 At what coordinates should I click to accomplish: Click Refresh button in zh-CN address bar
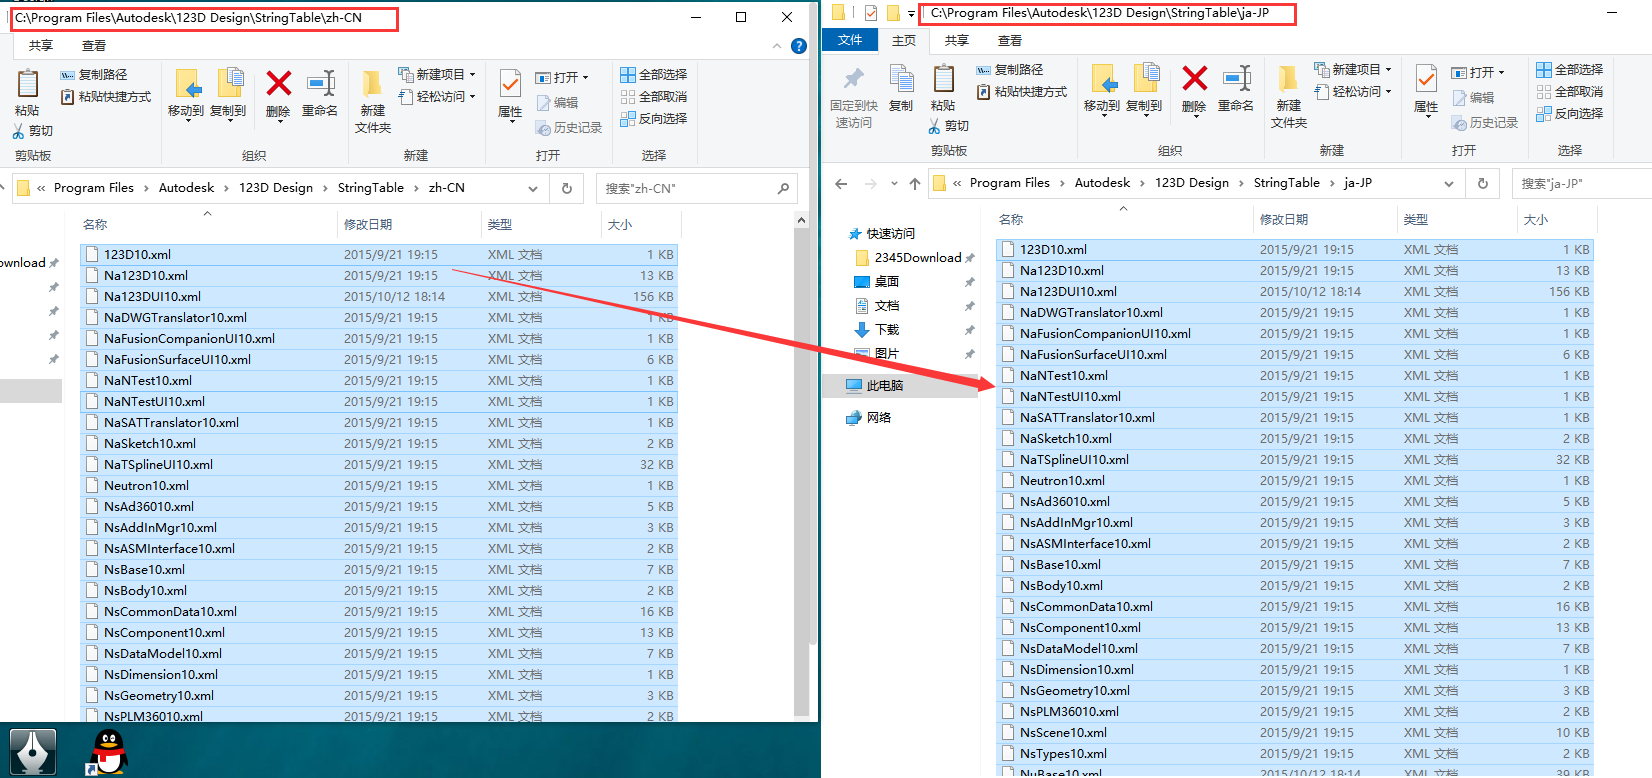[566, 188]
